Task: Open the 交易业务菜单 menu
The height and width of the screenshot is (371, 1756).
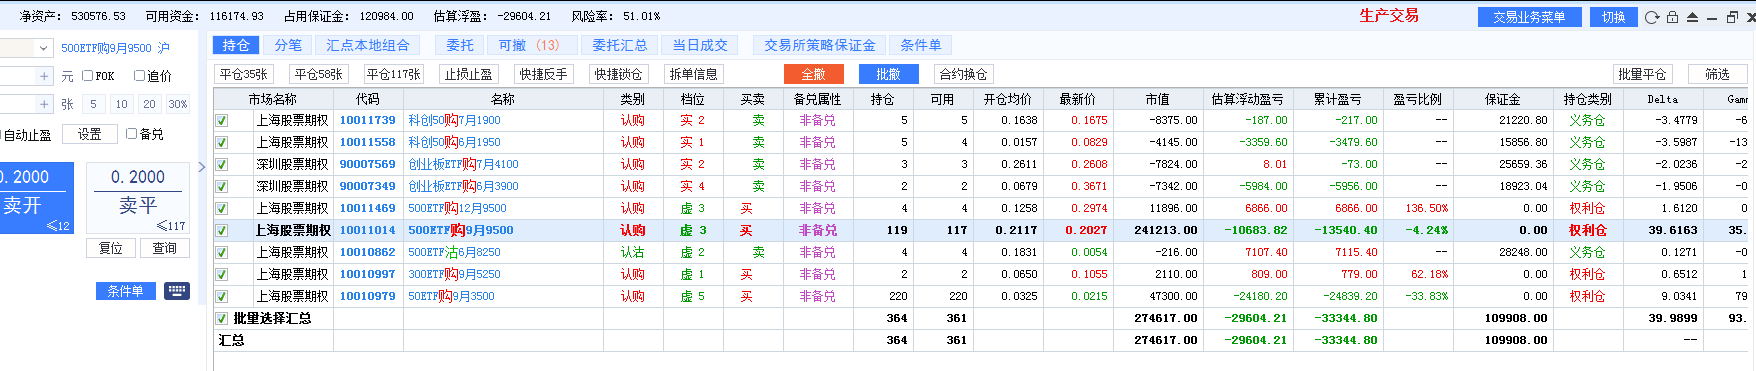Action: (1529, 17)
